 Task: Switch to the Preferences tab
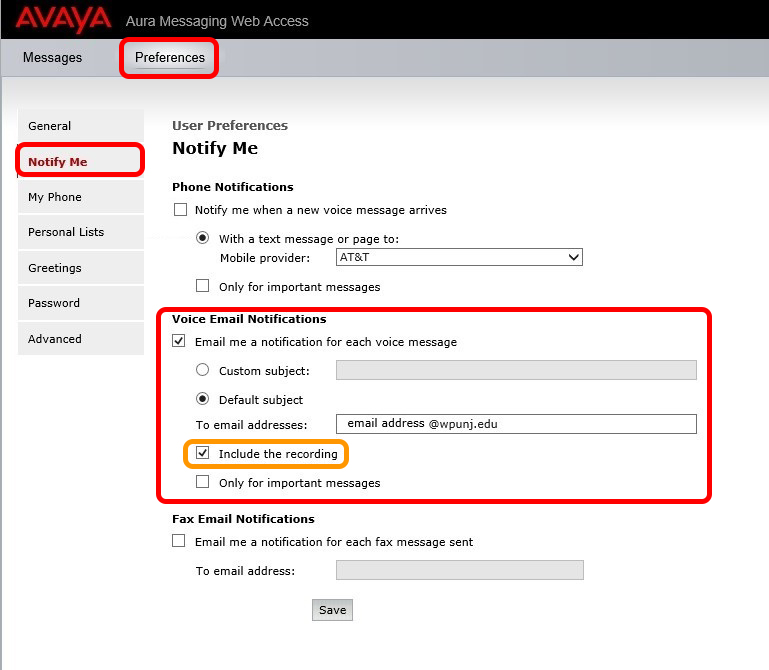click(170, 57)
